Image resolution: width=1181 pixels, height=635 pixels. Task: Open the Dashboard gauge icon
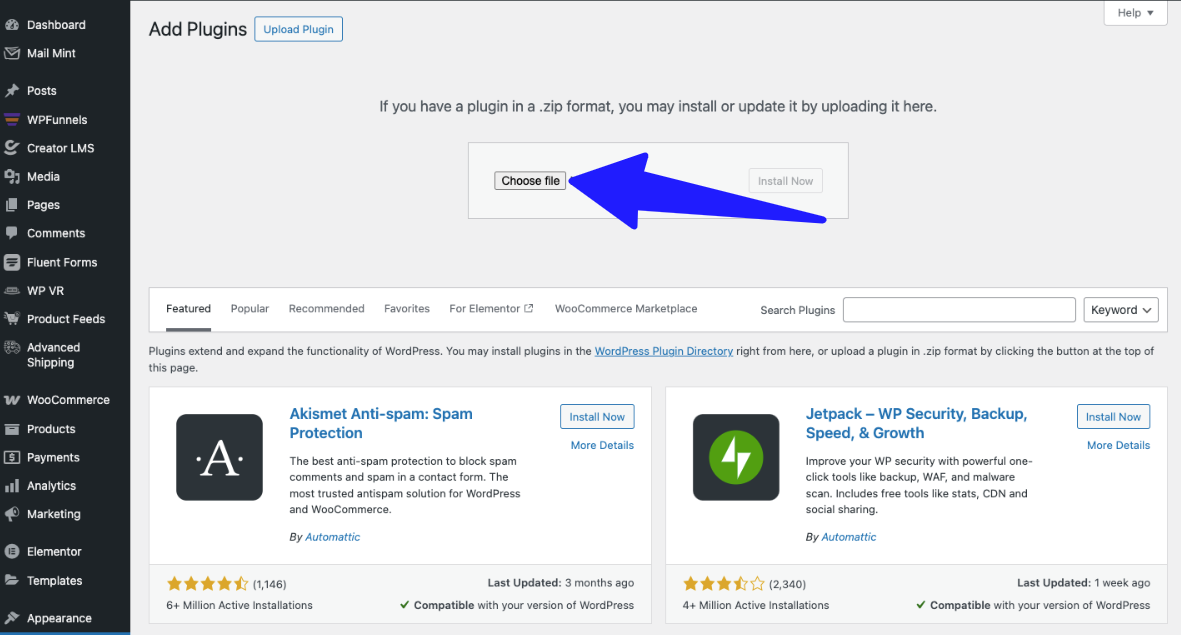[11, 25]
